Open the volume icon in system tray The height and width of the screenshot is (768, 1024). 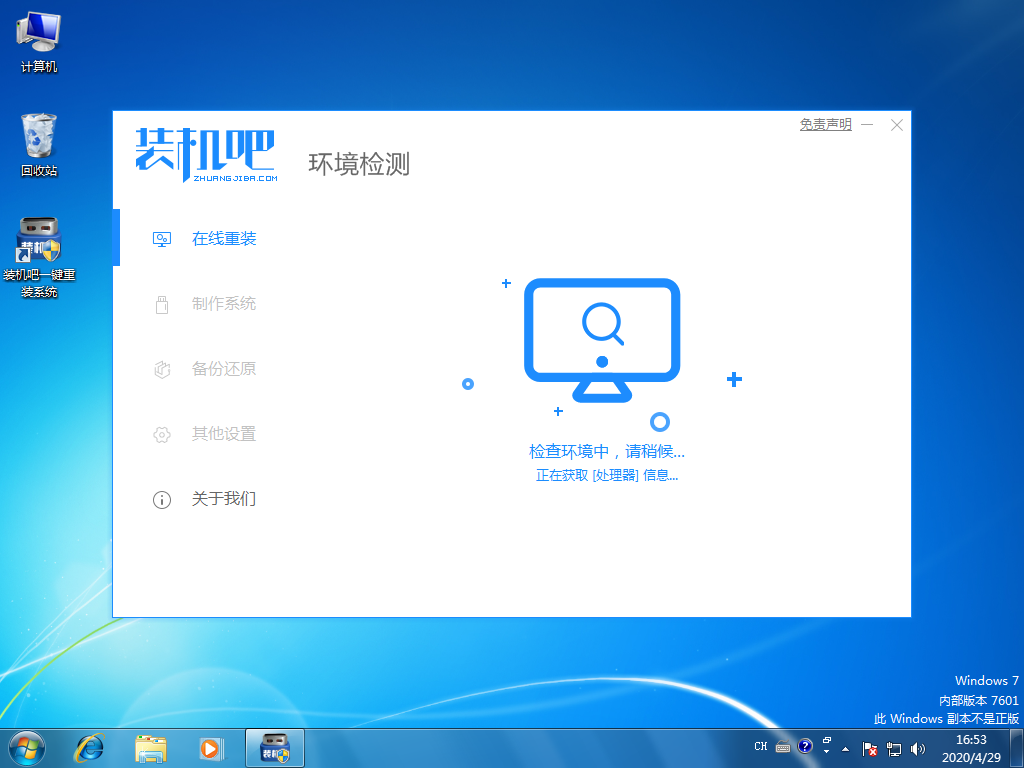pos(916,747)
